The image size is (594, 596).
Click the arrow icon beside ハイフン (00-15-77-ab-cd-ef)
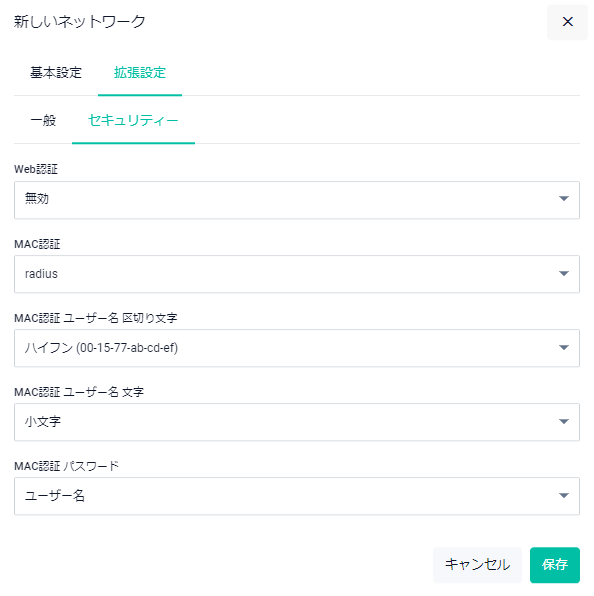point(564,347)
